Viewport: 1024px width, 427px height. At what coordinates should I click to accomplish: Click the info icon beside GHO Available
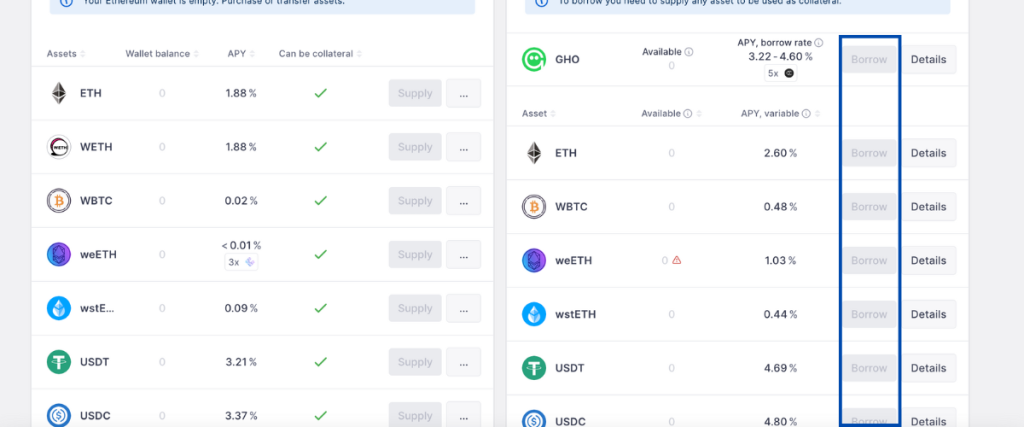(x=689, y=52)
